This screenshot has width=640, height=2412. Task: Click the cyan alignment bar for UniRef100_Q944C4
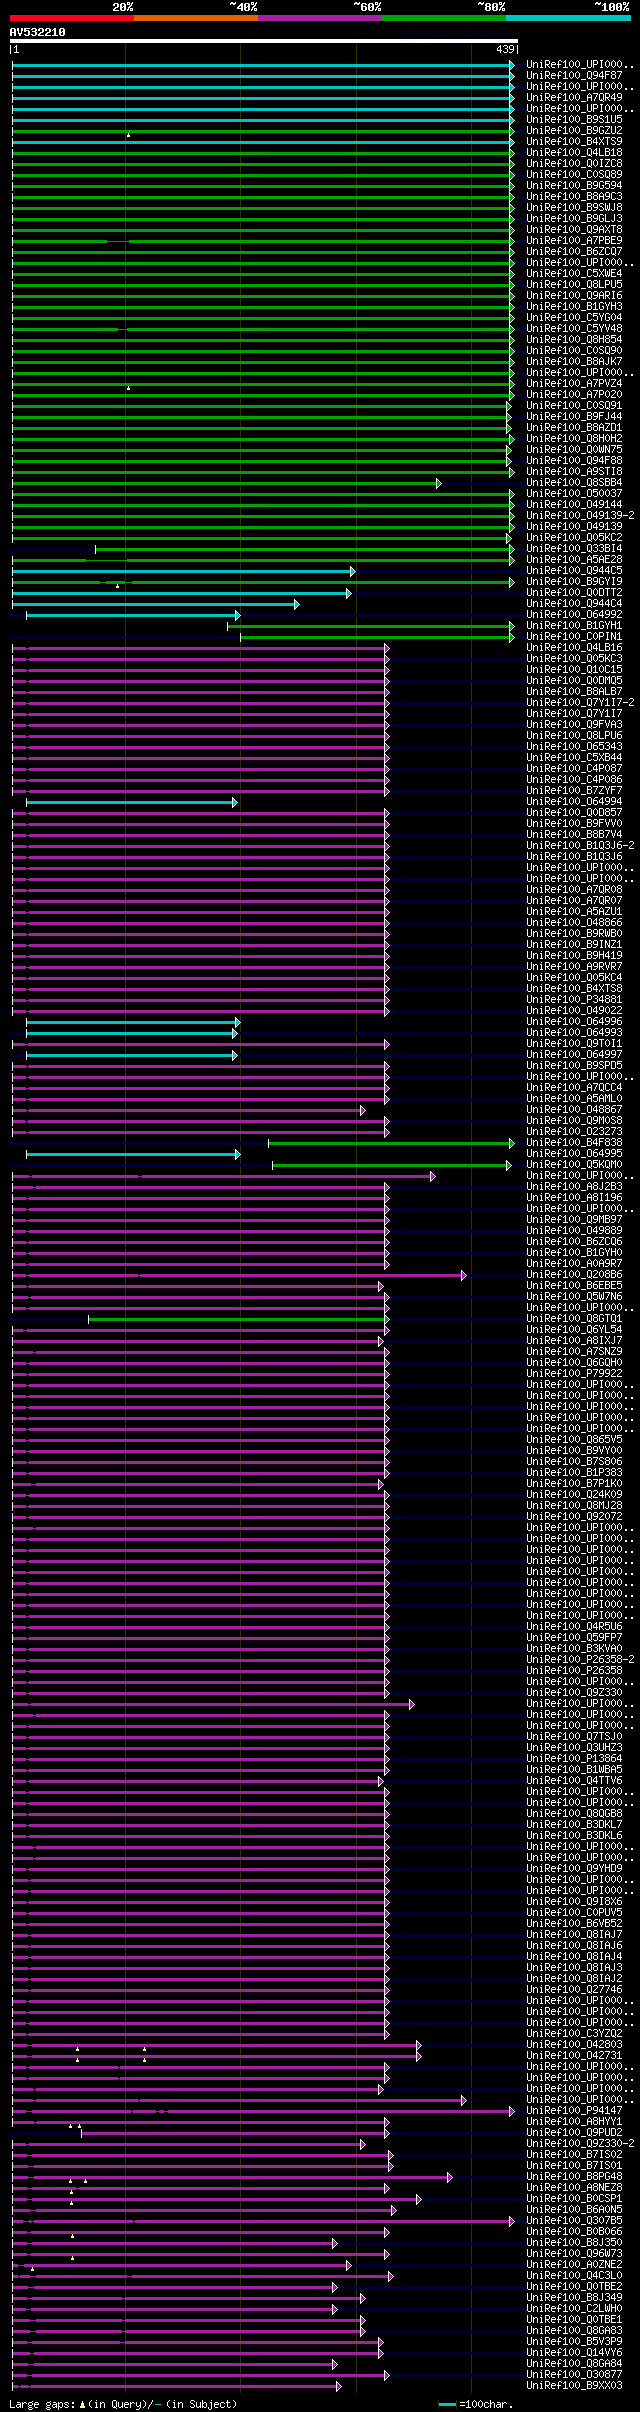(156, 604)
